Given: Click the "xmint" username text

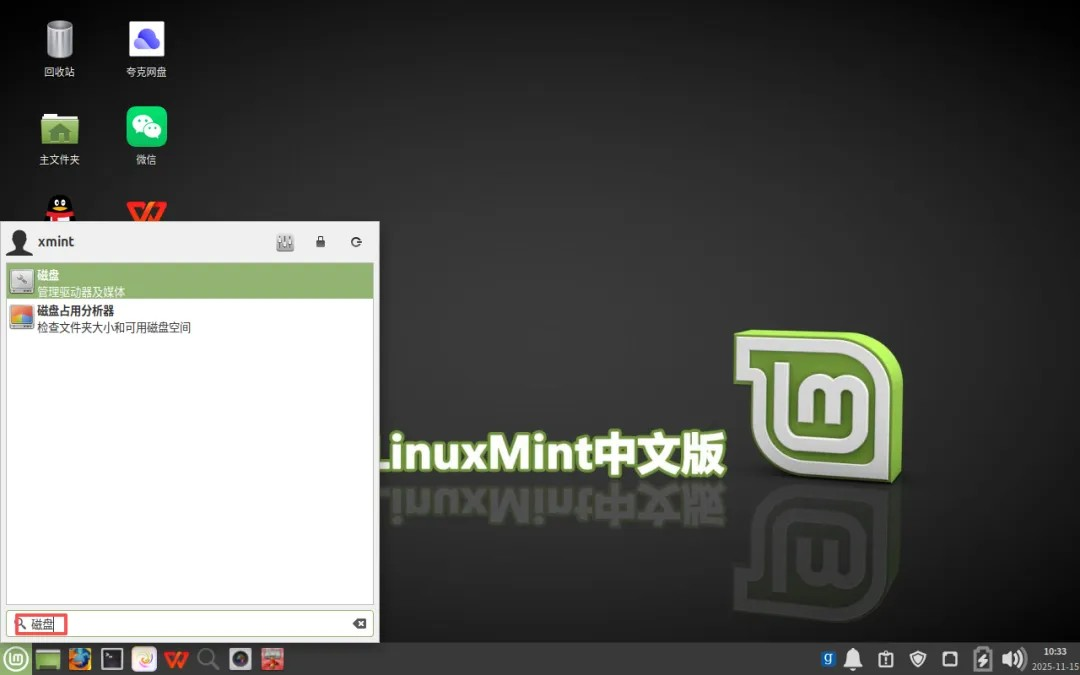Looking at the screenshot, I should pos(56,242).
